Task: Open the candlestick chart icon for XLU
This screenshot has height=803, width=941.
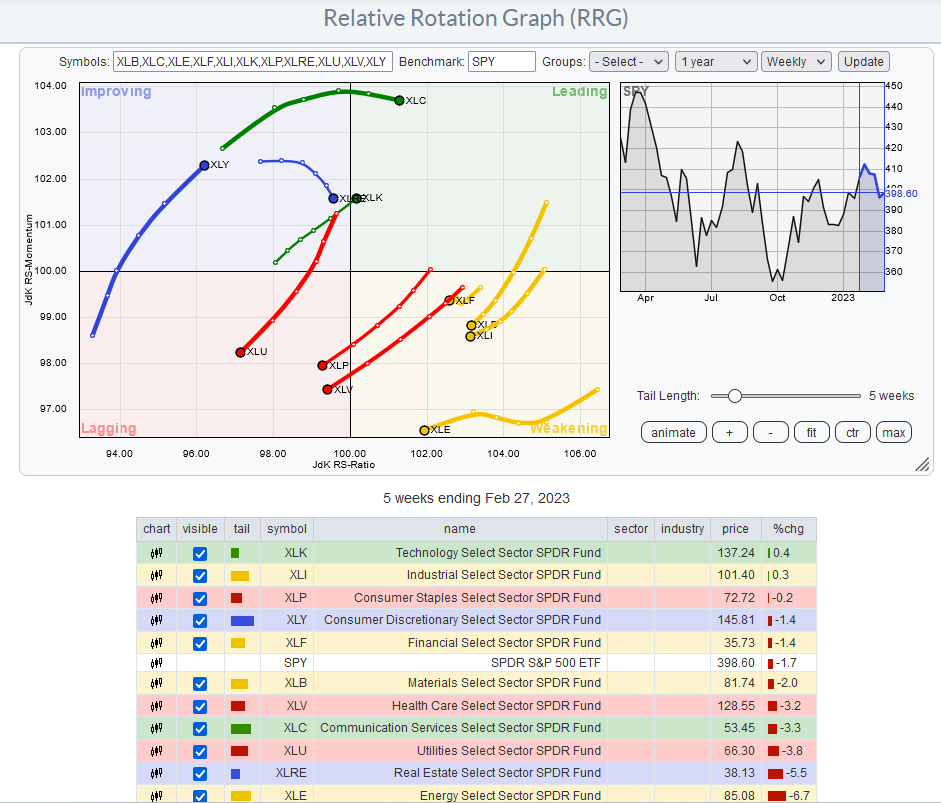Action: point(157,751)
